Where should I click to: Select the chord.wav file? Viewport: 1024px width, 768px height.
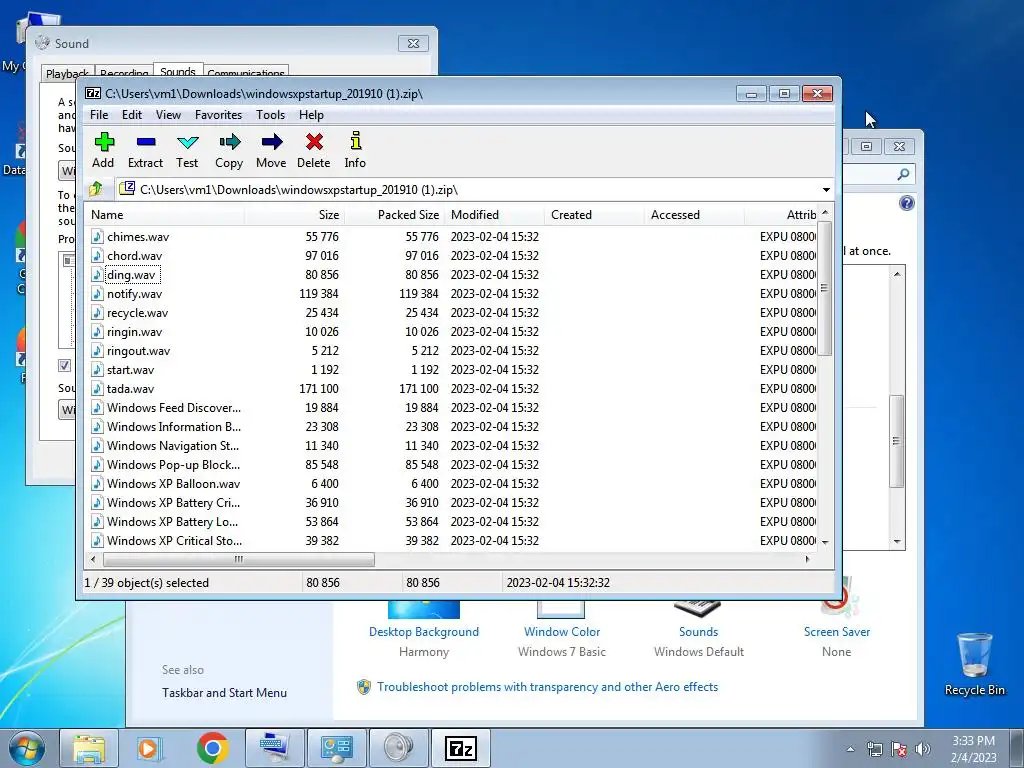tap(135, 256)
